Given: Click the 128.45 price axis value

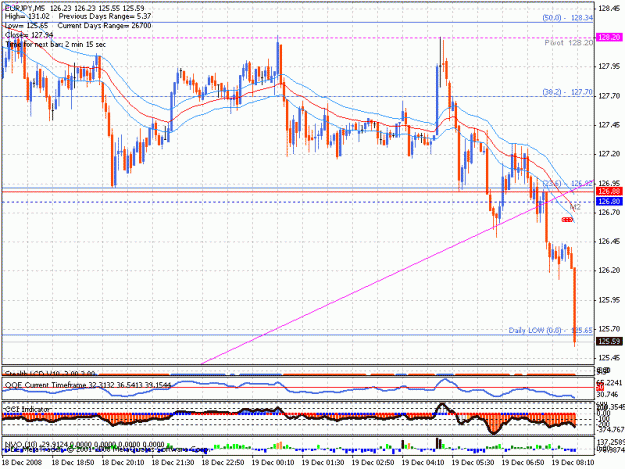Looking at the screenshot, I should pyautogui.click(x=609, y=8).
